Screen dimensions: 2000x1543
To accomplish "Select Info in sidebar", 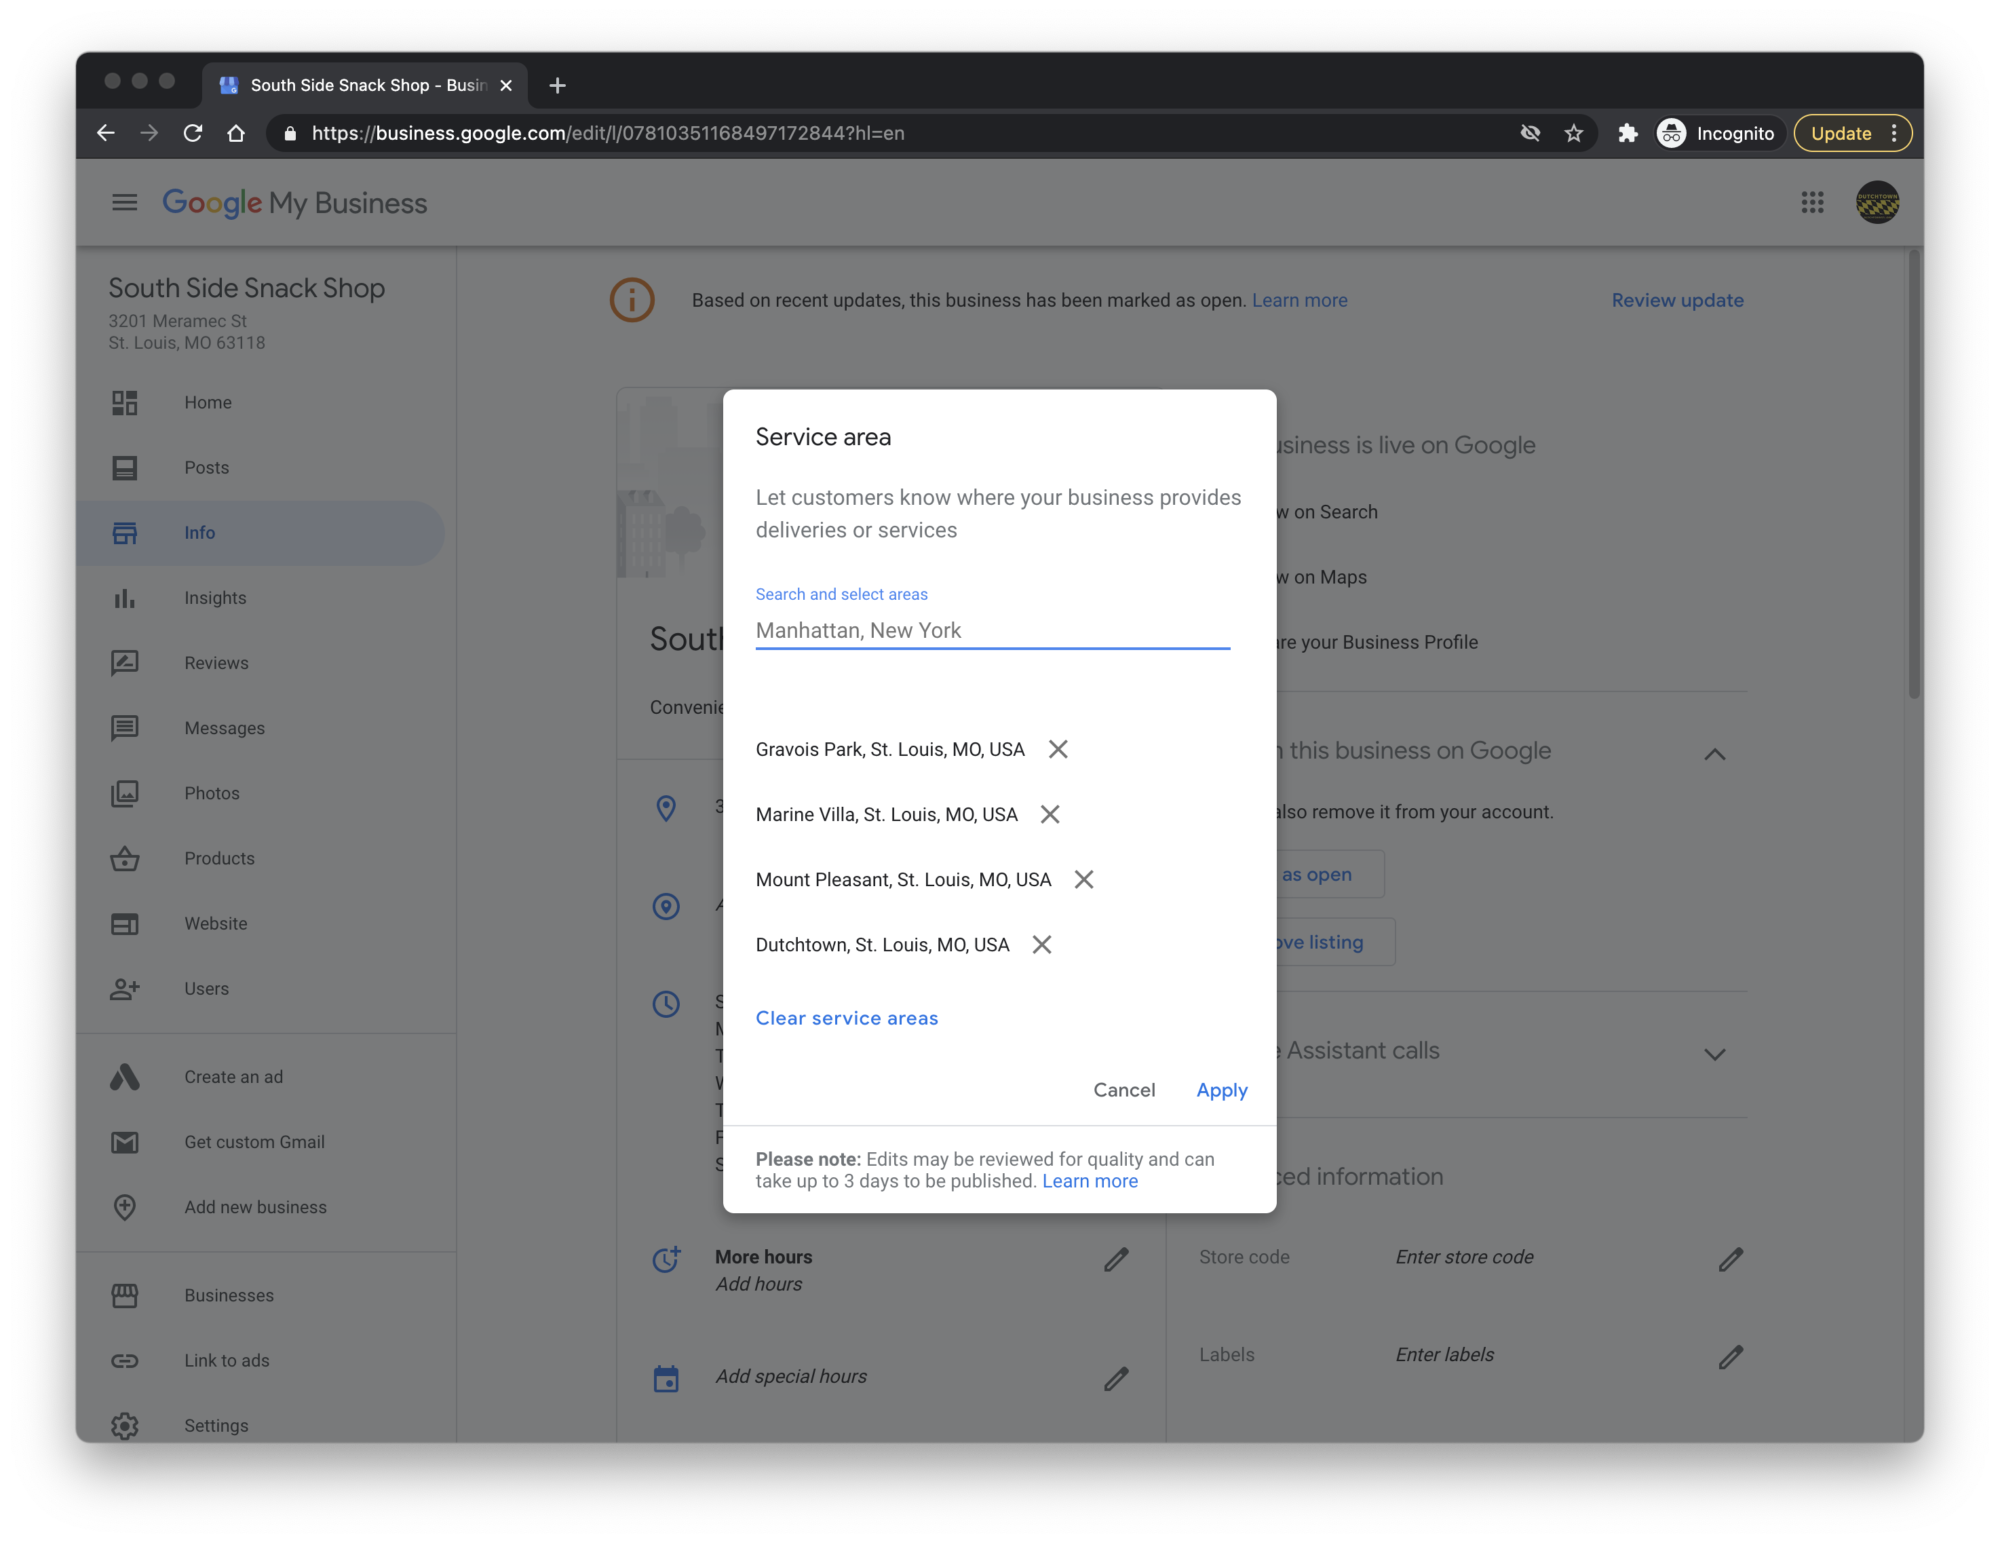I will click(260, 533).
